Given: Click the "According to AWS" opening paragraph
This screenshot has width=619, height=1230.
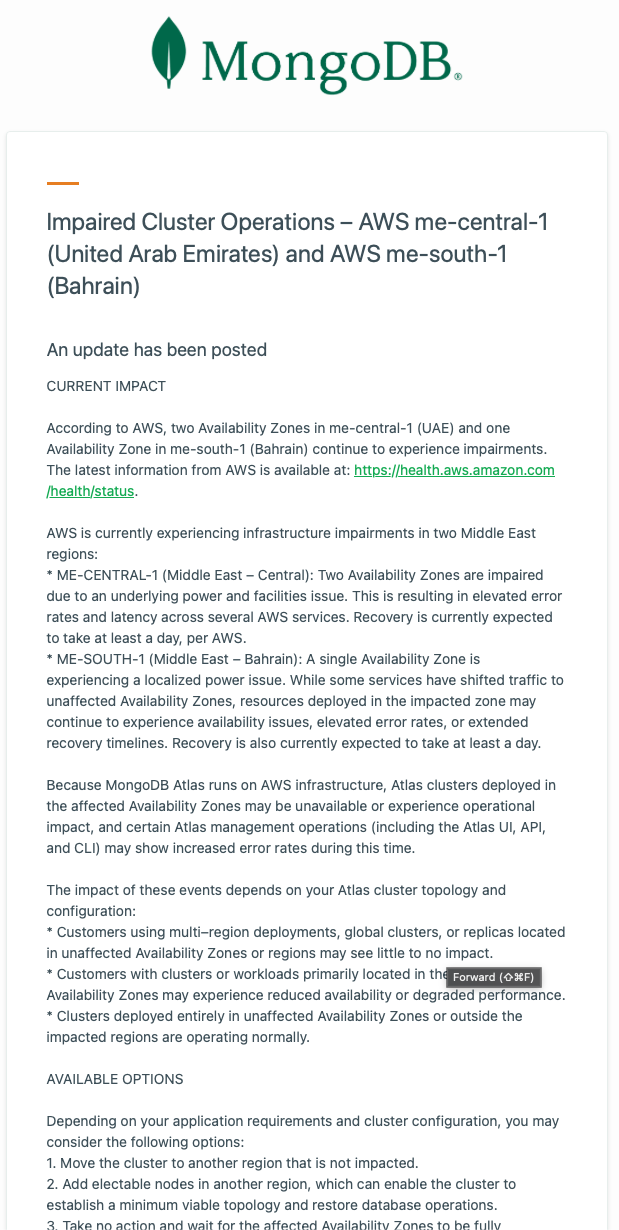Looking at the screenshot, I should [290, 449].
